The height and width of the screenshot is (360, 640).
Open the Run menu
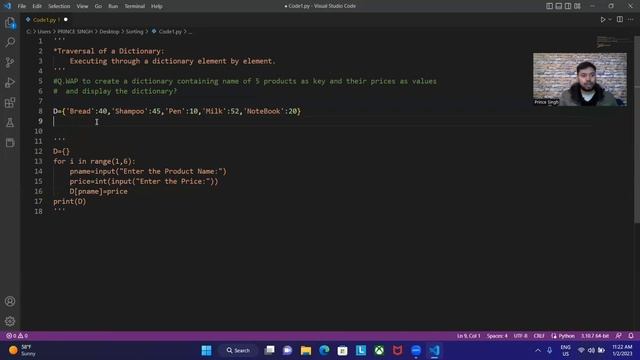tap(113, 6)
